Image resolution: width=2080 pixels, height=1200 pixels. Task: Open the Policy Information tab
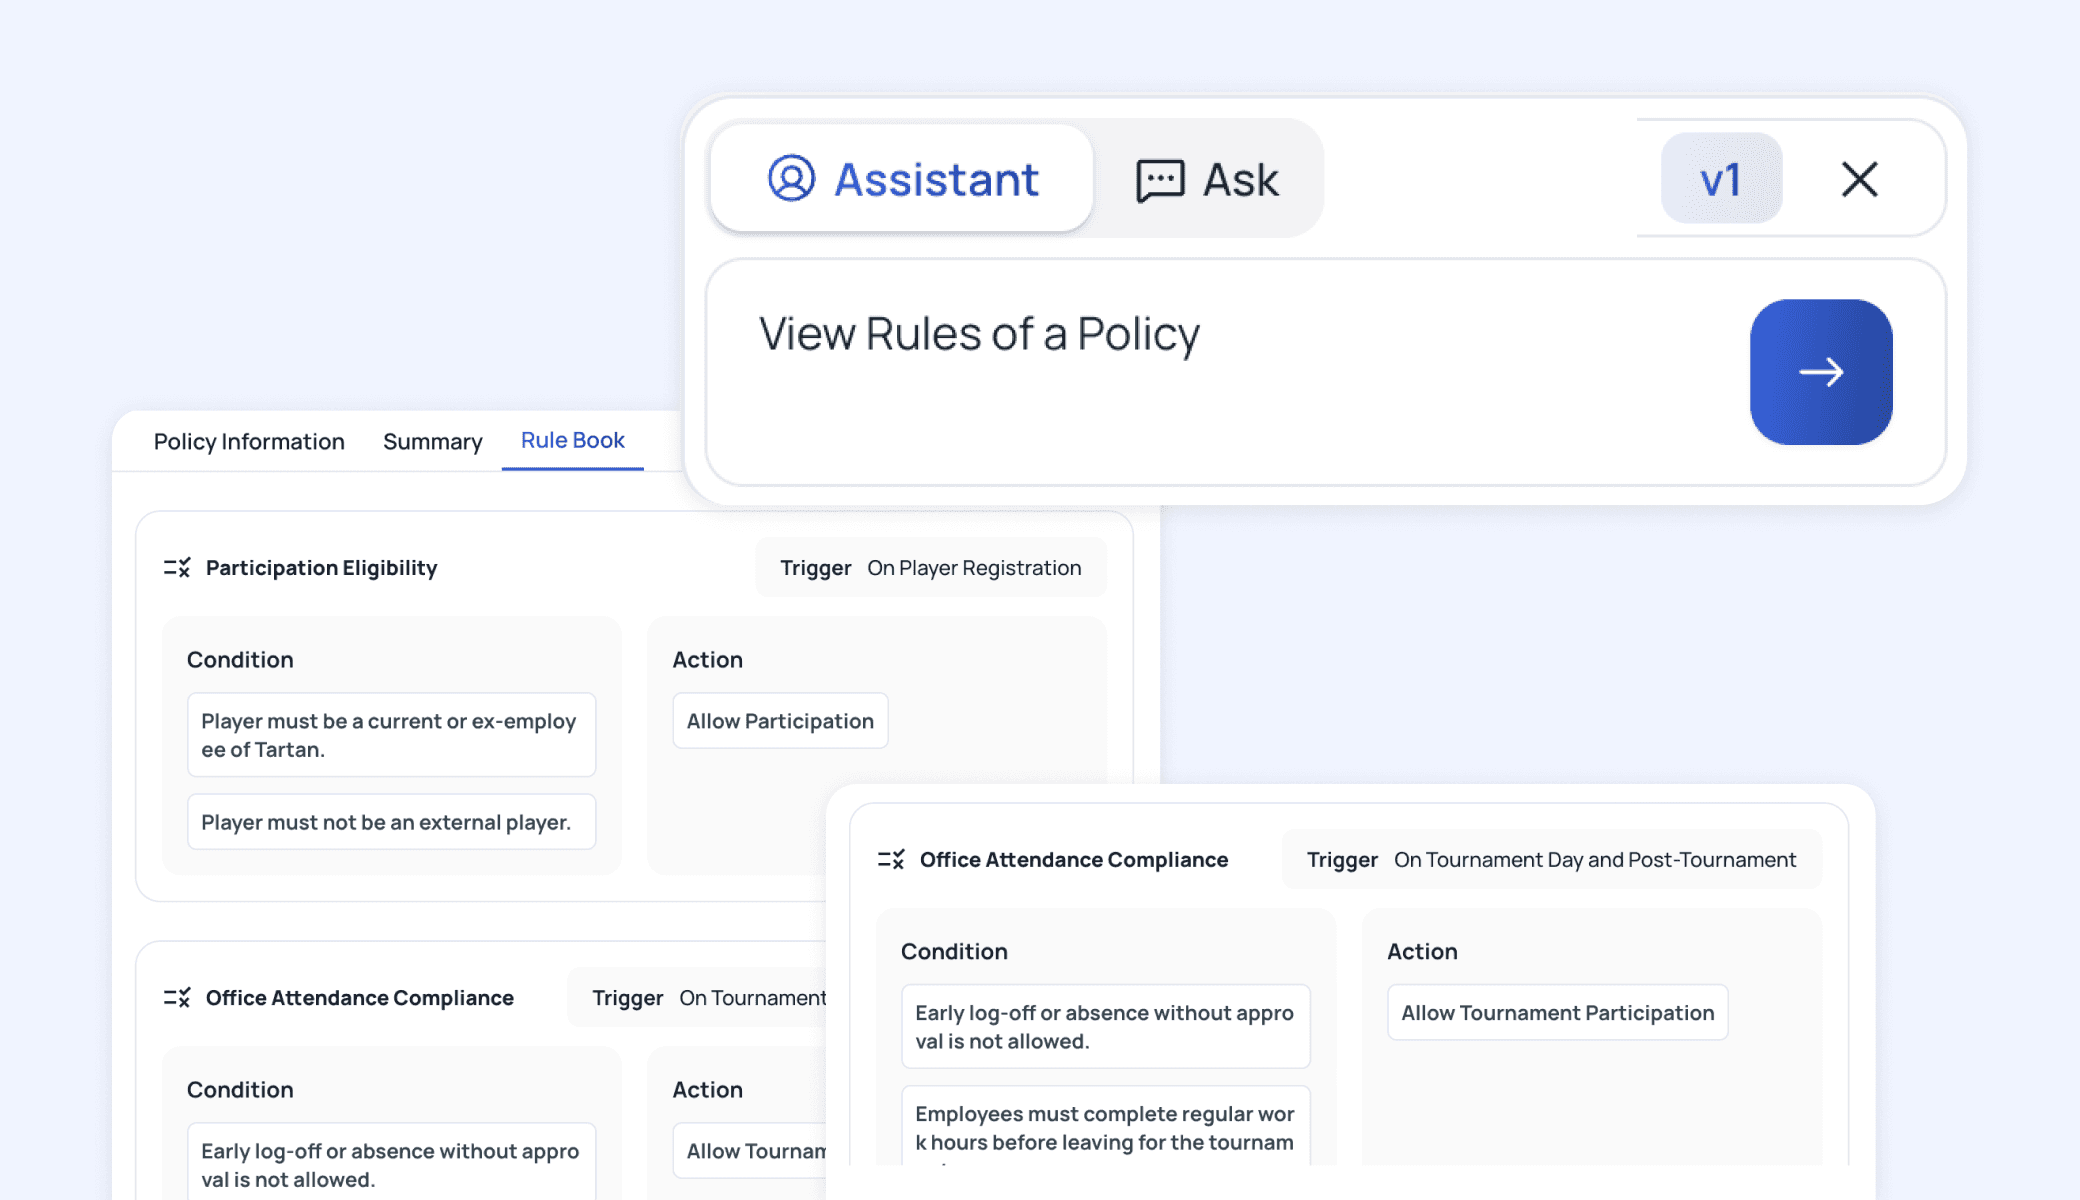(249, 441)
